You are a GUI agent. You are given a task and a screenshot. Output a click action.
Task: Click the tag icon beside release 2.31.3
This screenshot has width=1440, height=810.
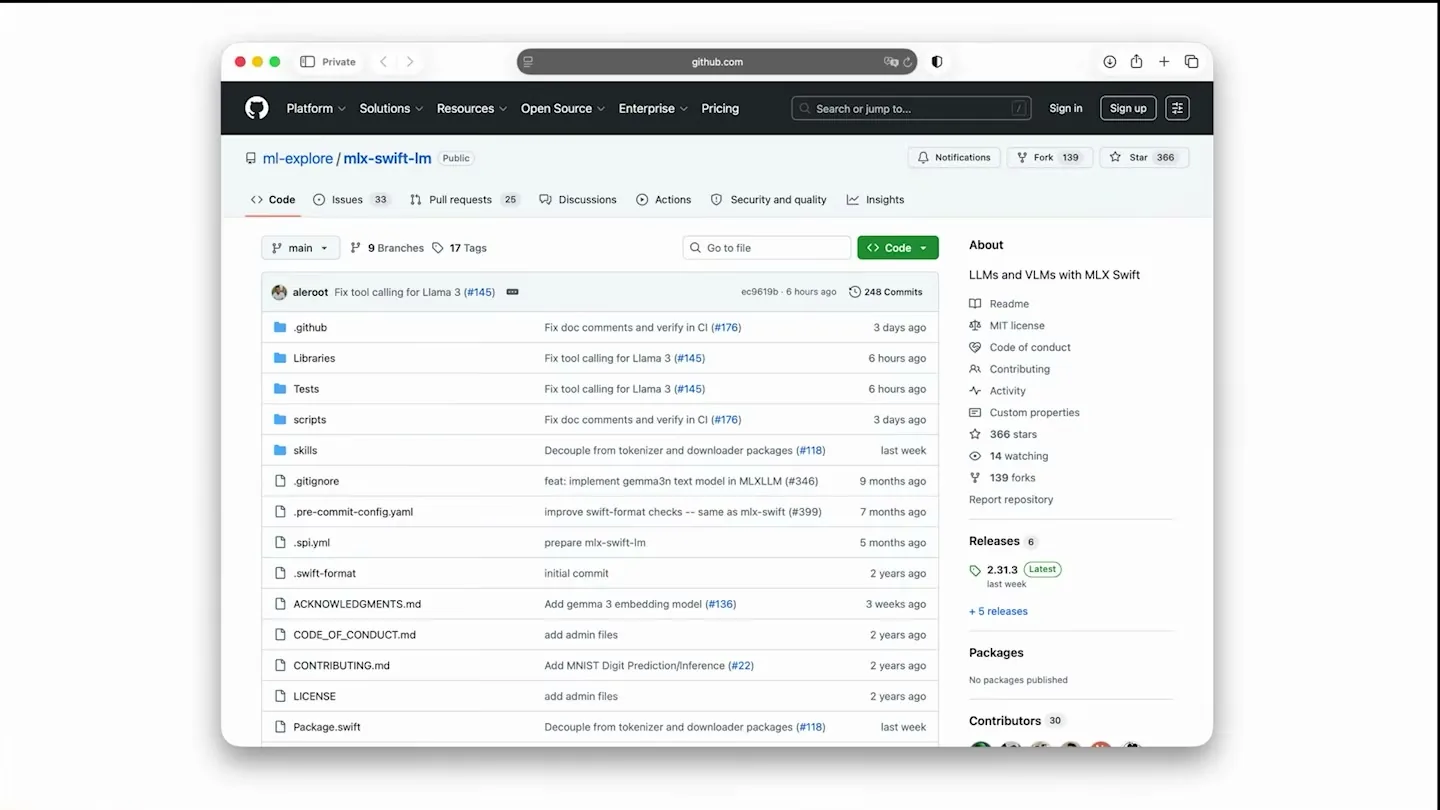[975, 570]
